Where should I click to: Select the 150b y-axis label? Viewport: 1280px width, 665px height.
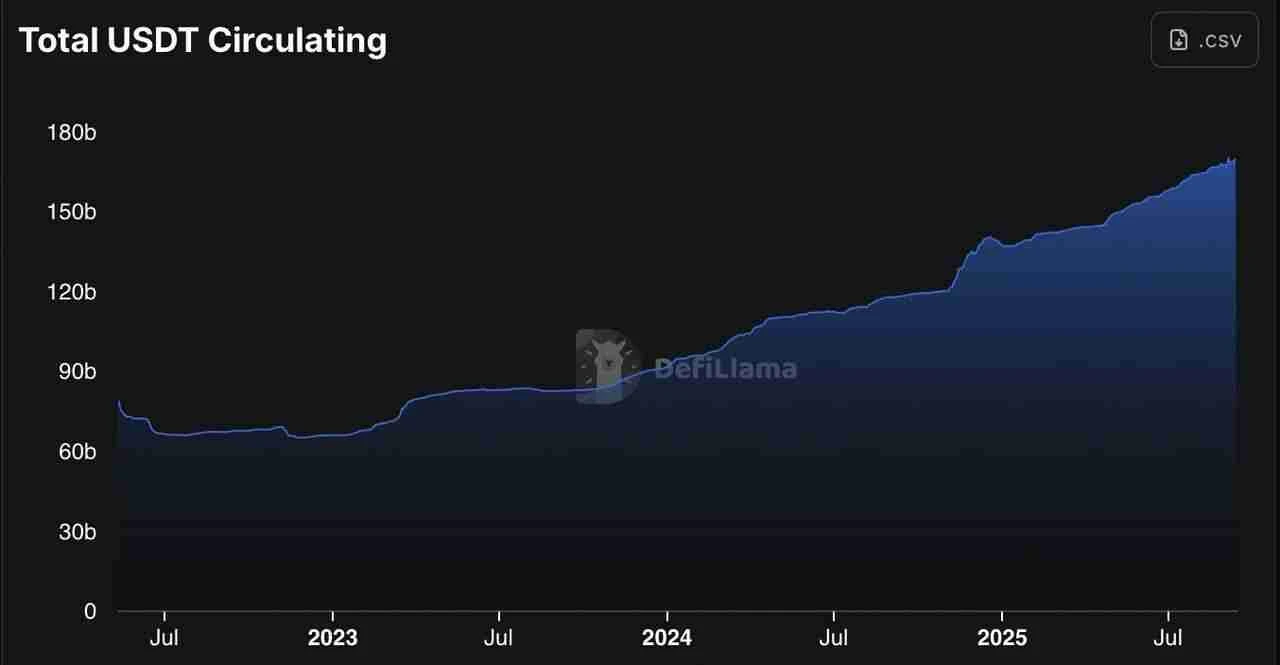71,212
